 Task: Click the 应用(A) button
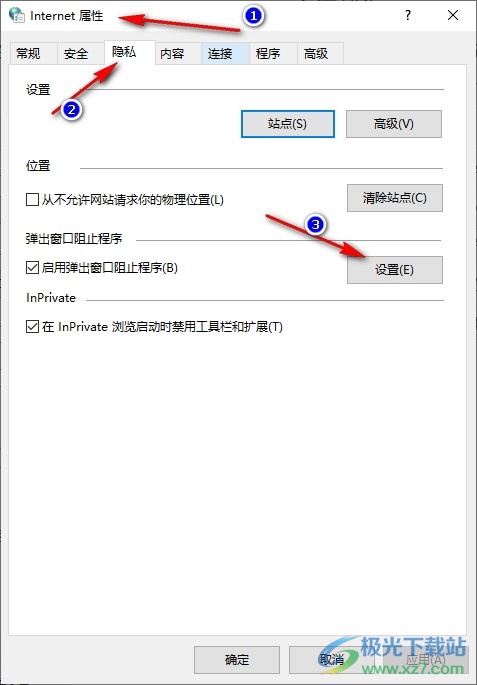point(426,660)
